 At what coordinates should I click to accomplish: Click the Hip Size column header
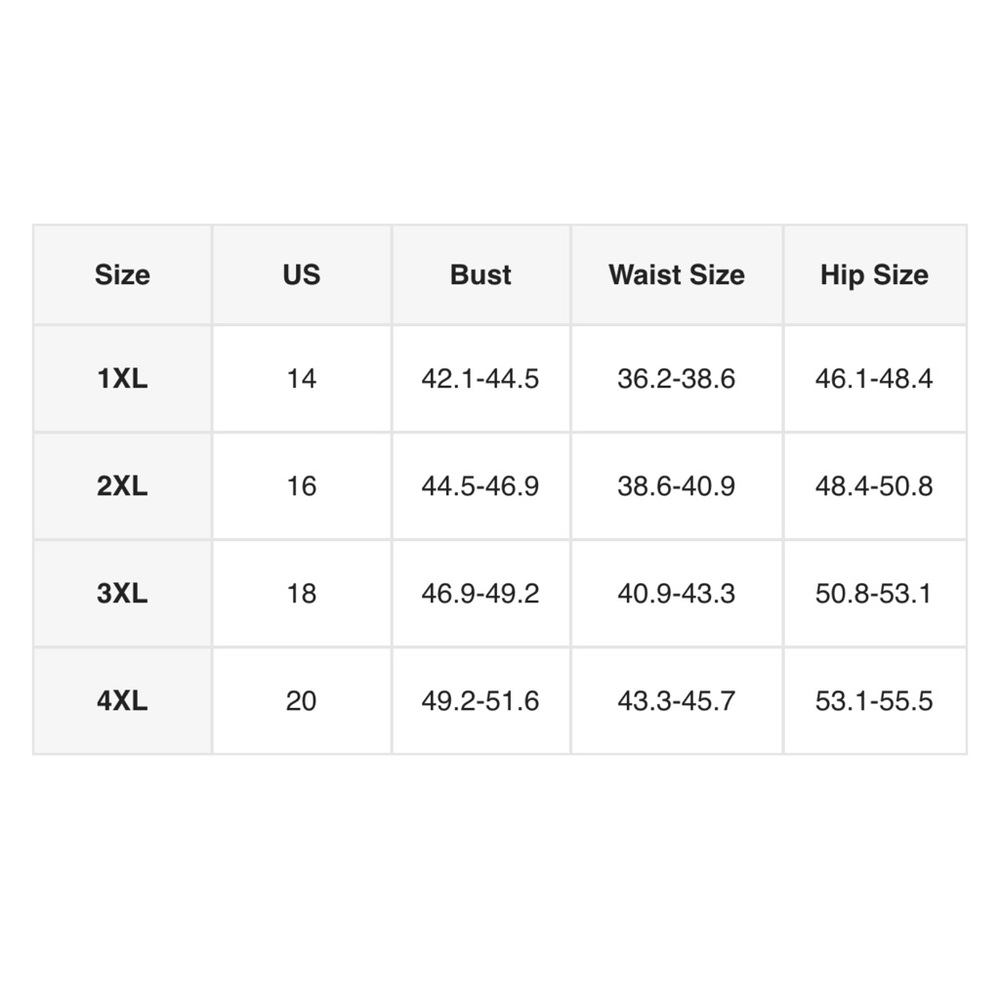874,275
